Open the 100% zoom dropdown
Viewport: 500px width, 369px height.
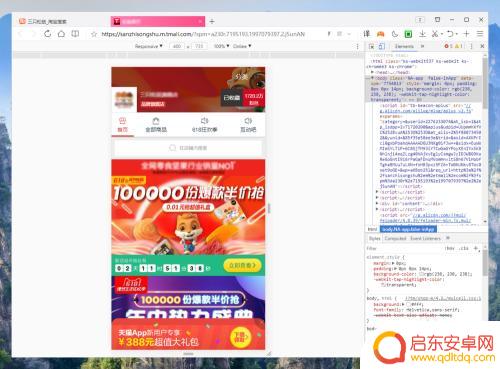[221, 46]
